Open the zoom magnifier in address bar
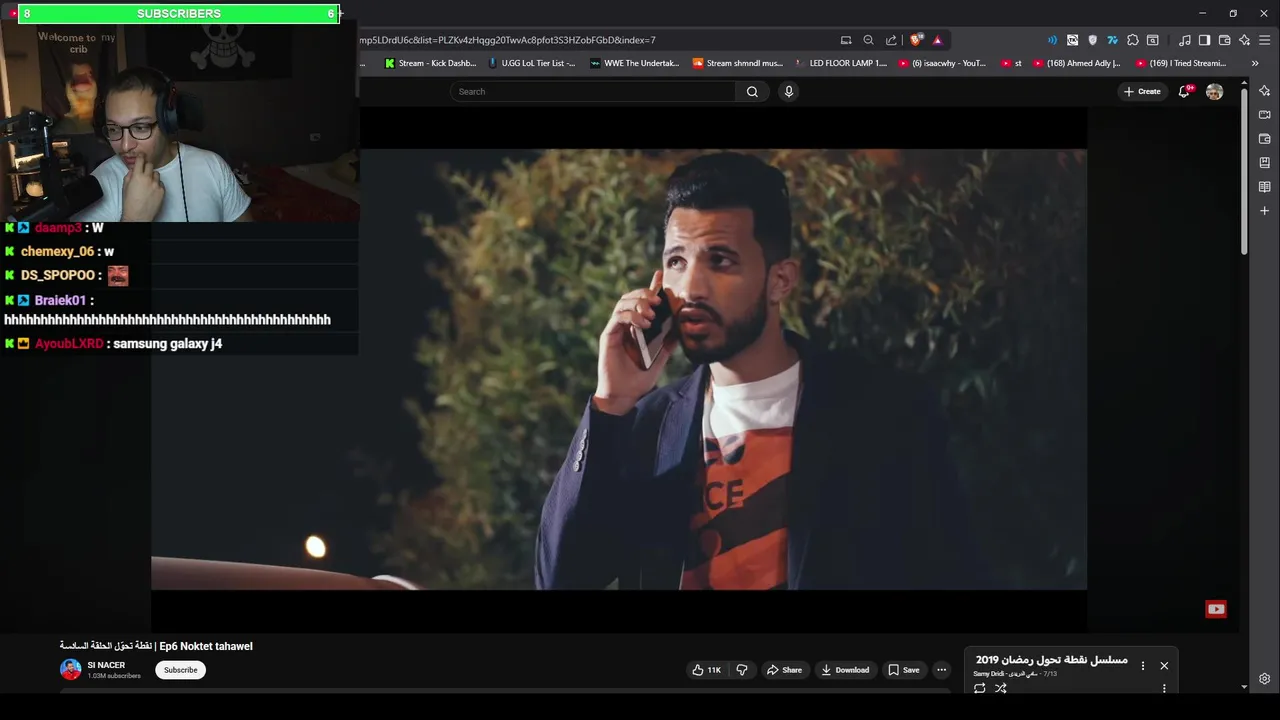Screen dimensions: 1280x720 (x=868, y=40)
